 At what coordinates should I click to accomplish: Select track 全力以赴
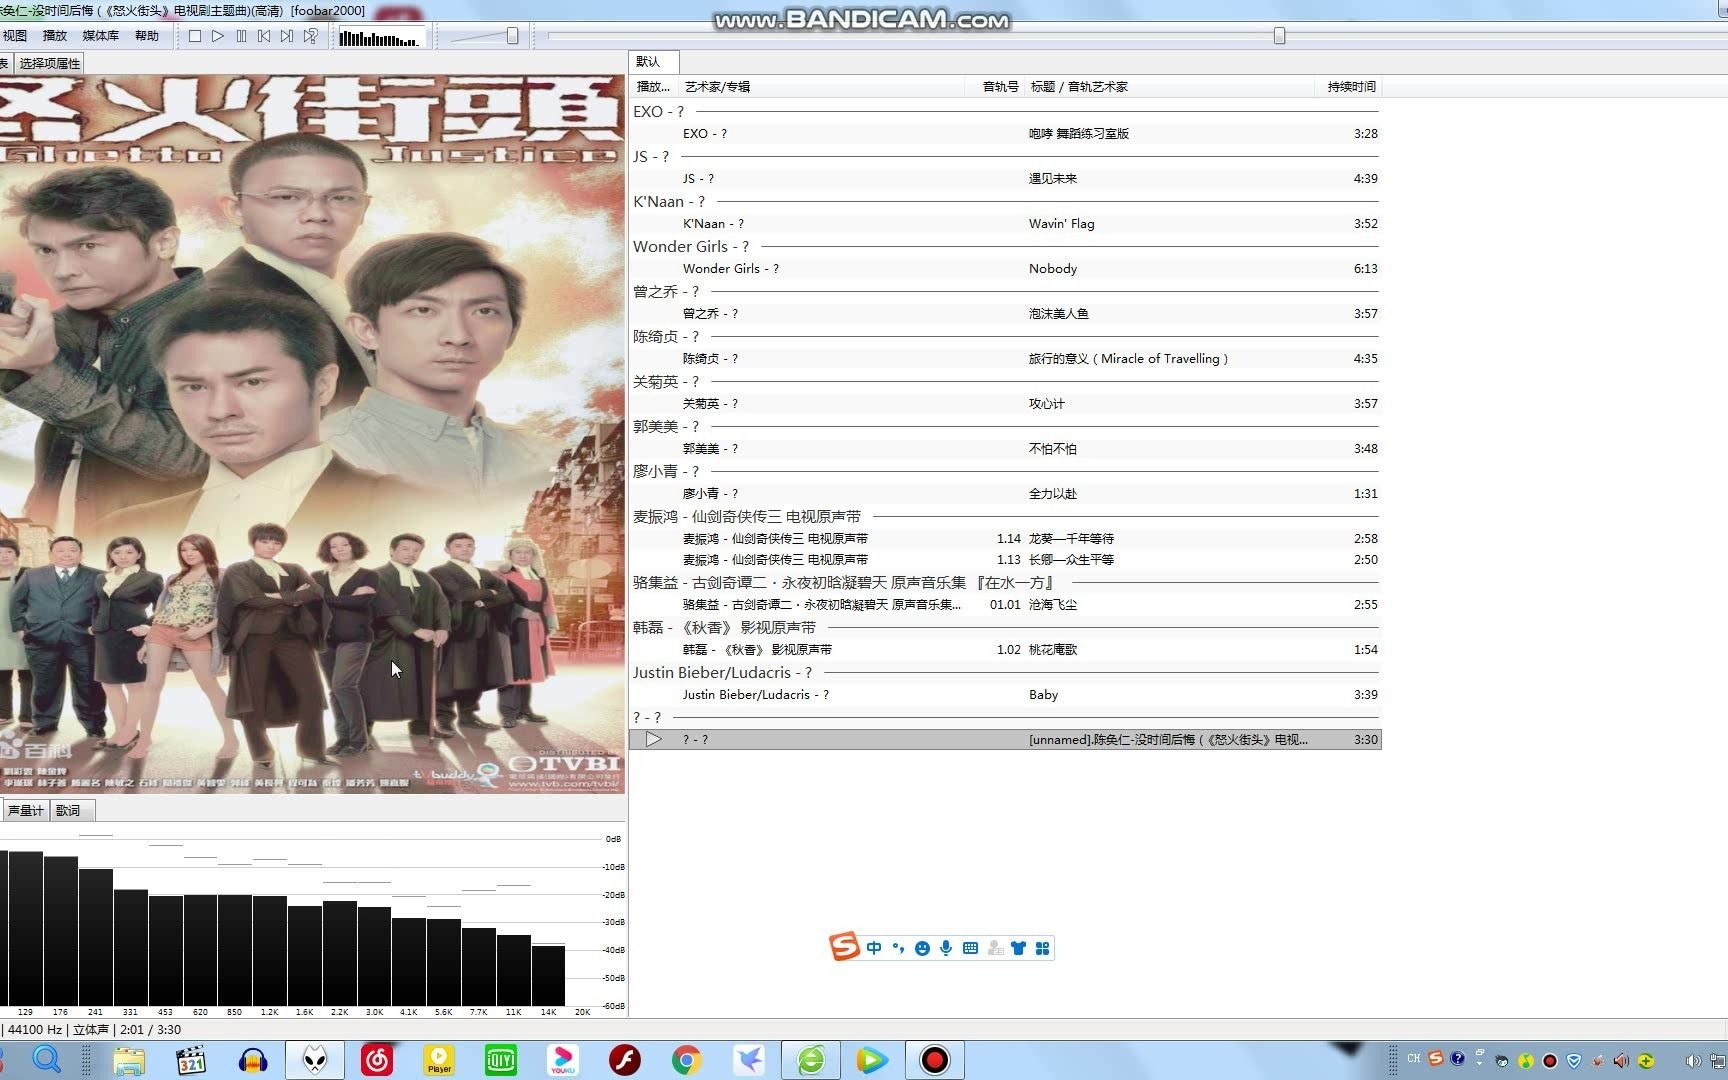1005,494
